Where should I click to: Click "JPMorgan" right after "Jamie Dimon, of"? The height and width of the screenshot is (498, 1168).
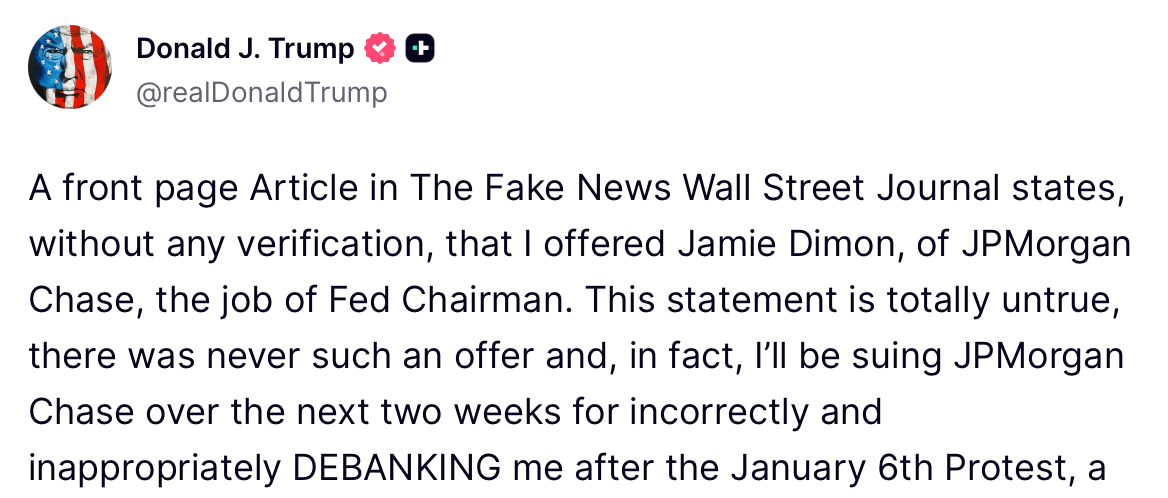click(x=1044, y=245)
